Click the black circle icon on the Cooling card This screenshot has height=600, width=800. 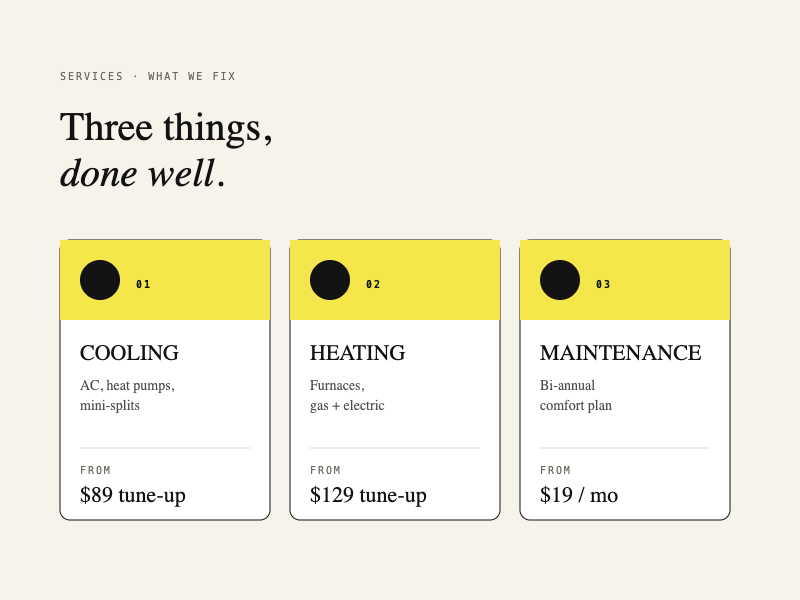tap(100, 280)
